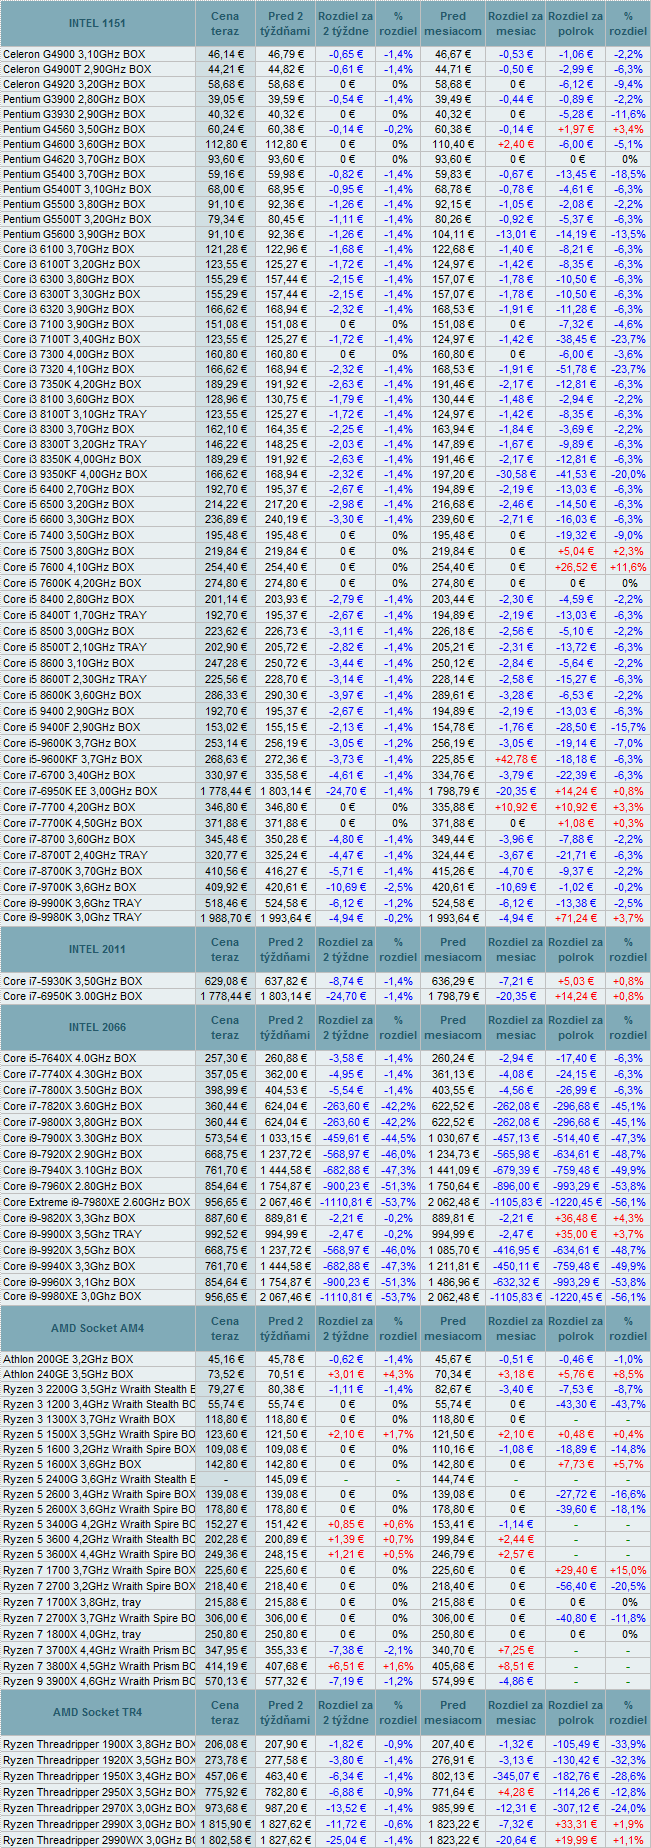This screenshot has height=1848, width=651.
Task: Select Pred 2 týždňami header in TR4 table
Action: coord(286,1712)
